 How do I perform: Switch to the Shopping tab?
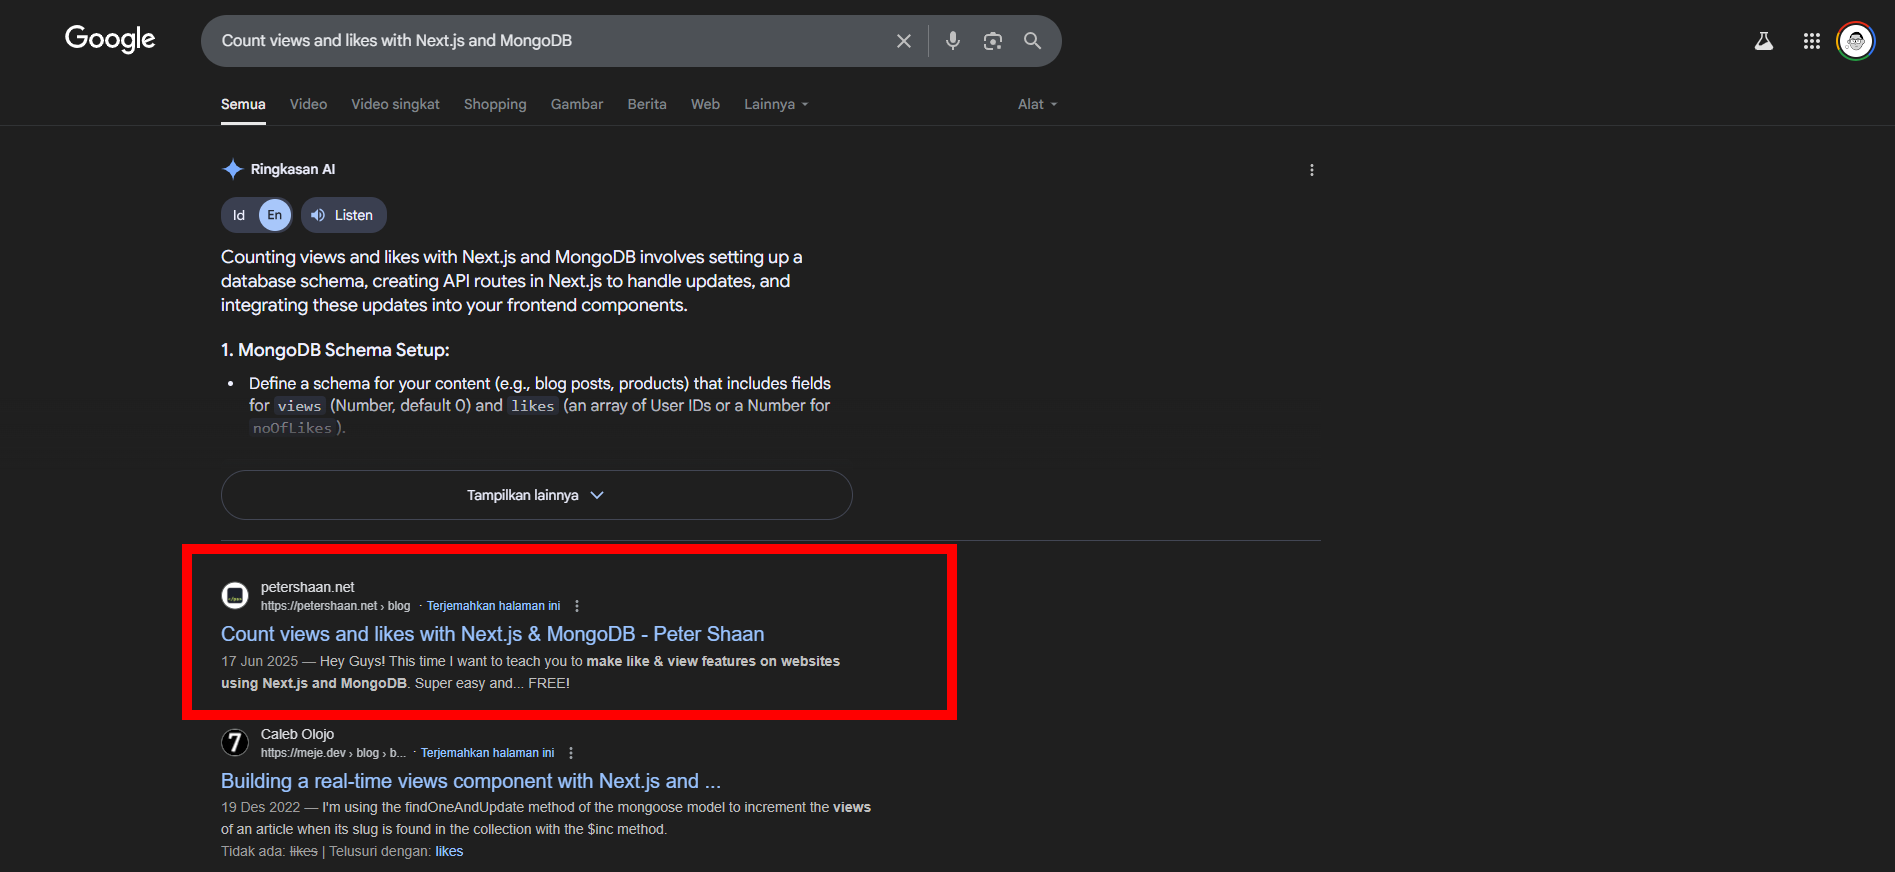point(495,104)
